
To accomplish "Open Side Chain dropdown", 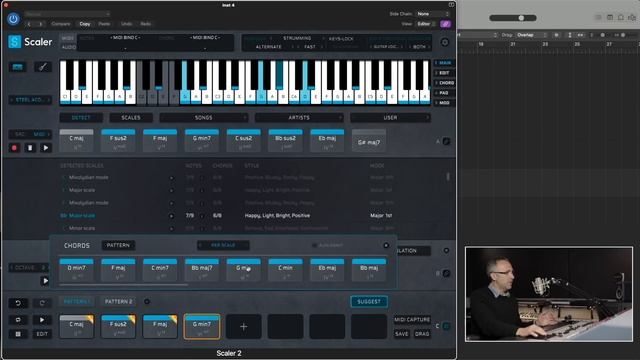I will coord(433,14).
